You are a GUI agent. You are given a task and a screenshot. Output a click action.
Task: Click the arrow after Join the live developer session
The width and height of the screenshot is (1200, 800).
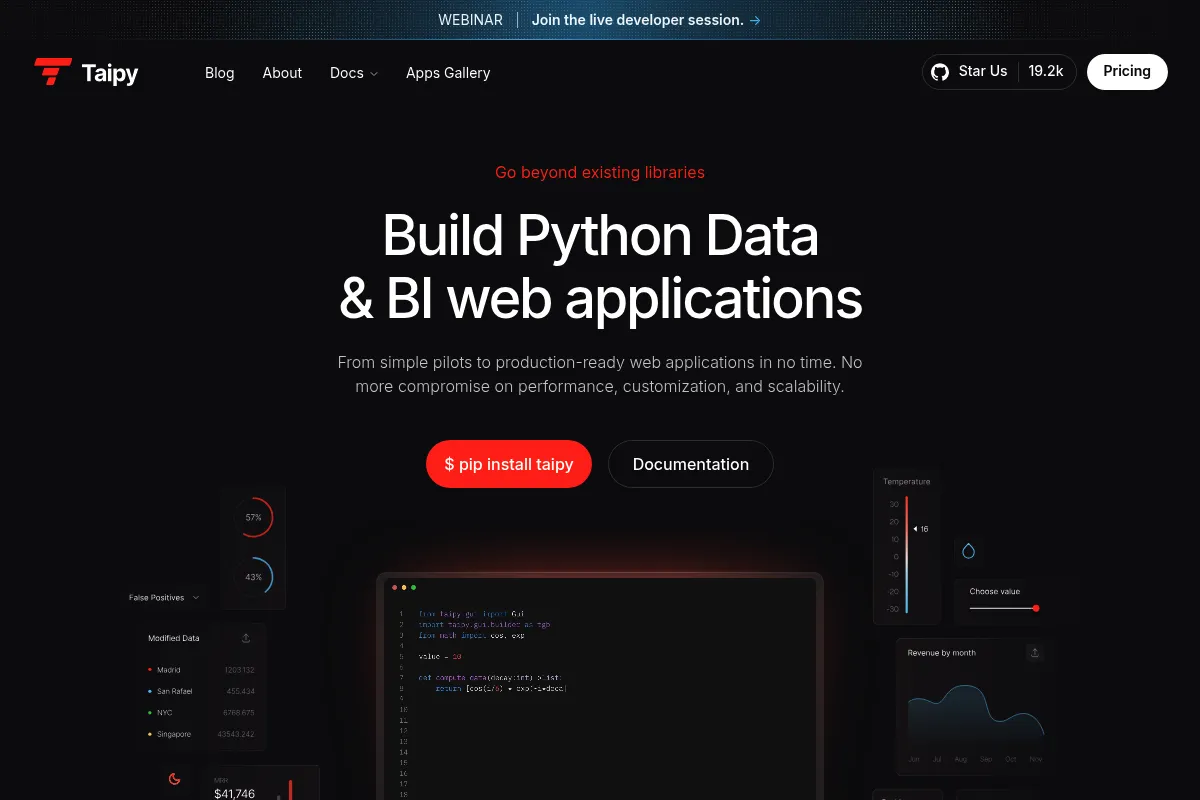click(755, 20)
